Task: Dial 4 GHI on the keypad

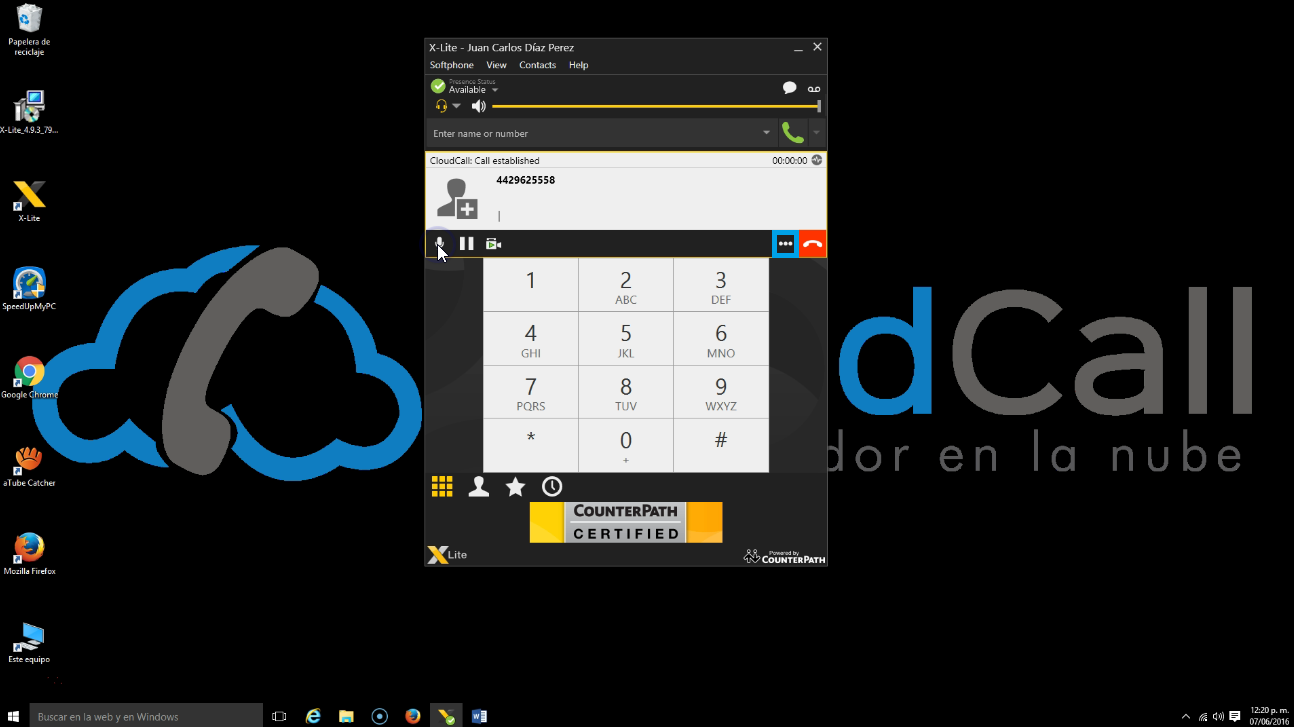Action: pyautogui.click(x=531, y=338)
